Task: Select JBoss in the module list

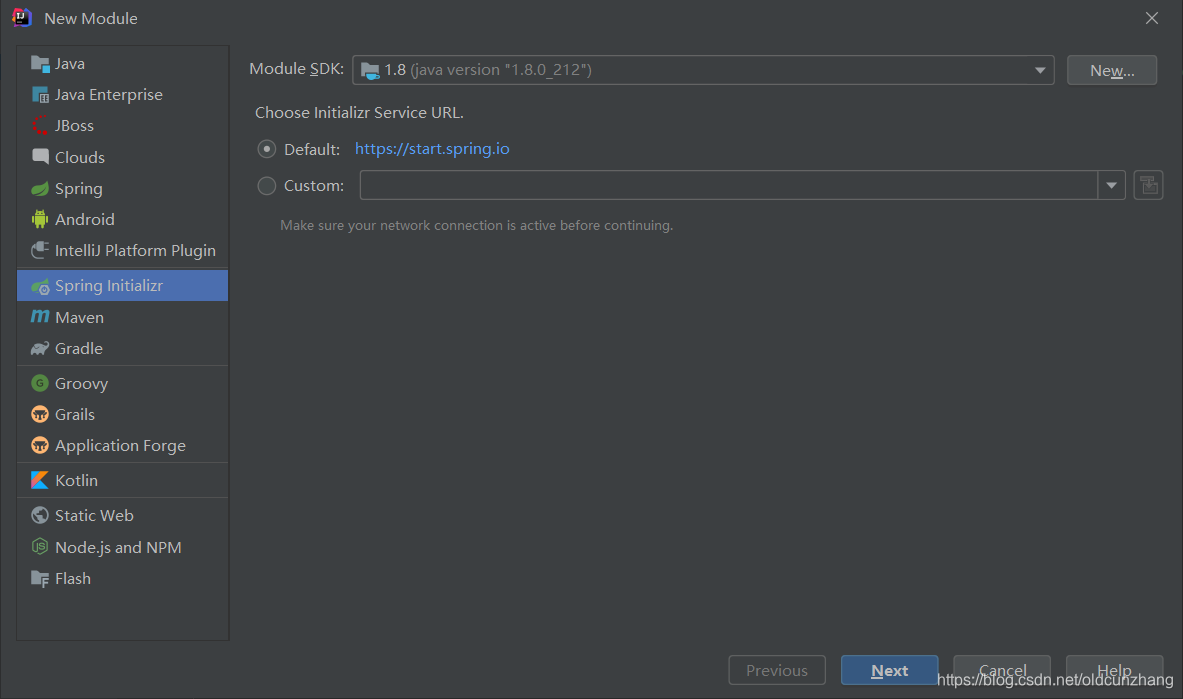Action: point(122,125)
